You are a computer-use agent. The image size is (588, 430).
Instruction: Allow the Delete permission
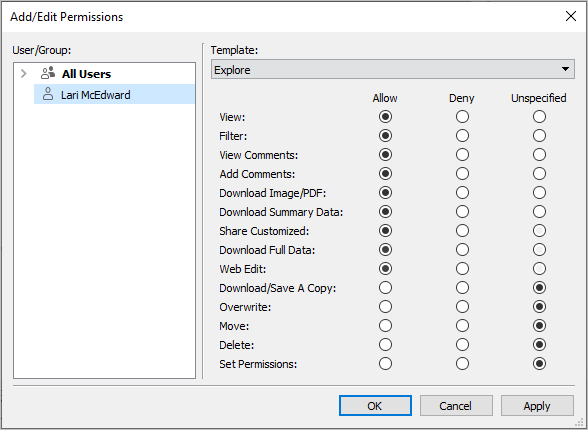385,345
